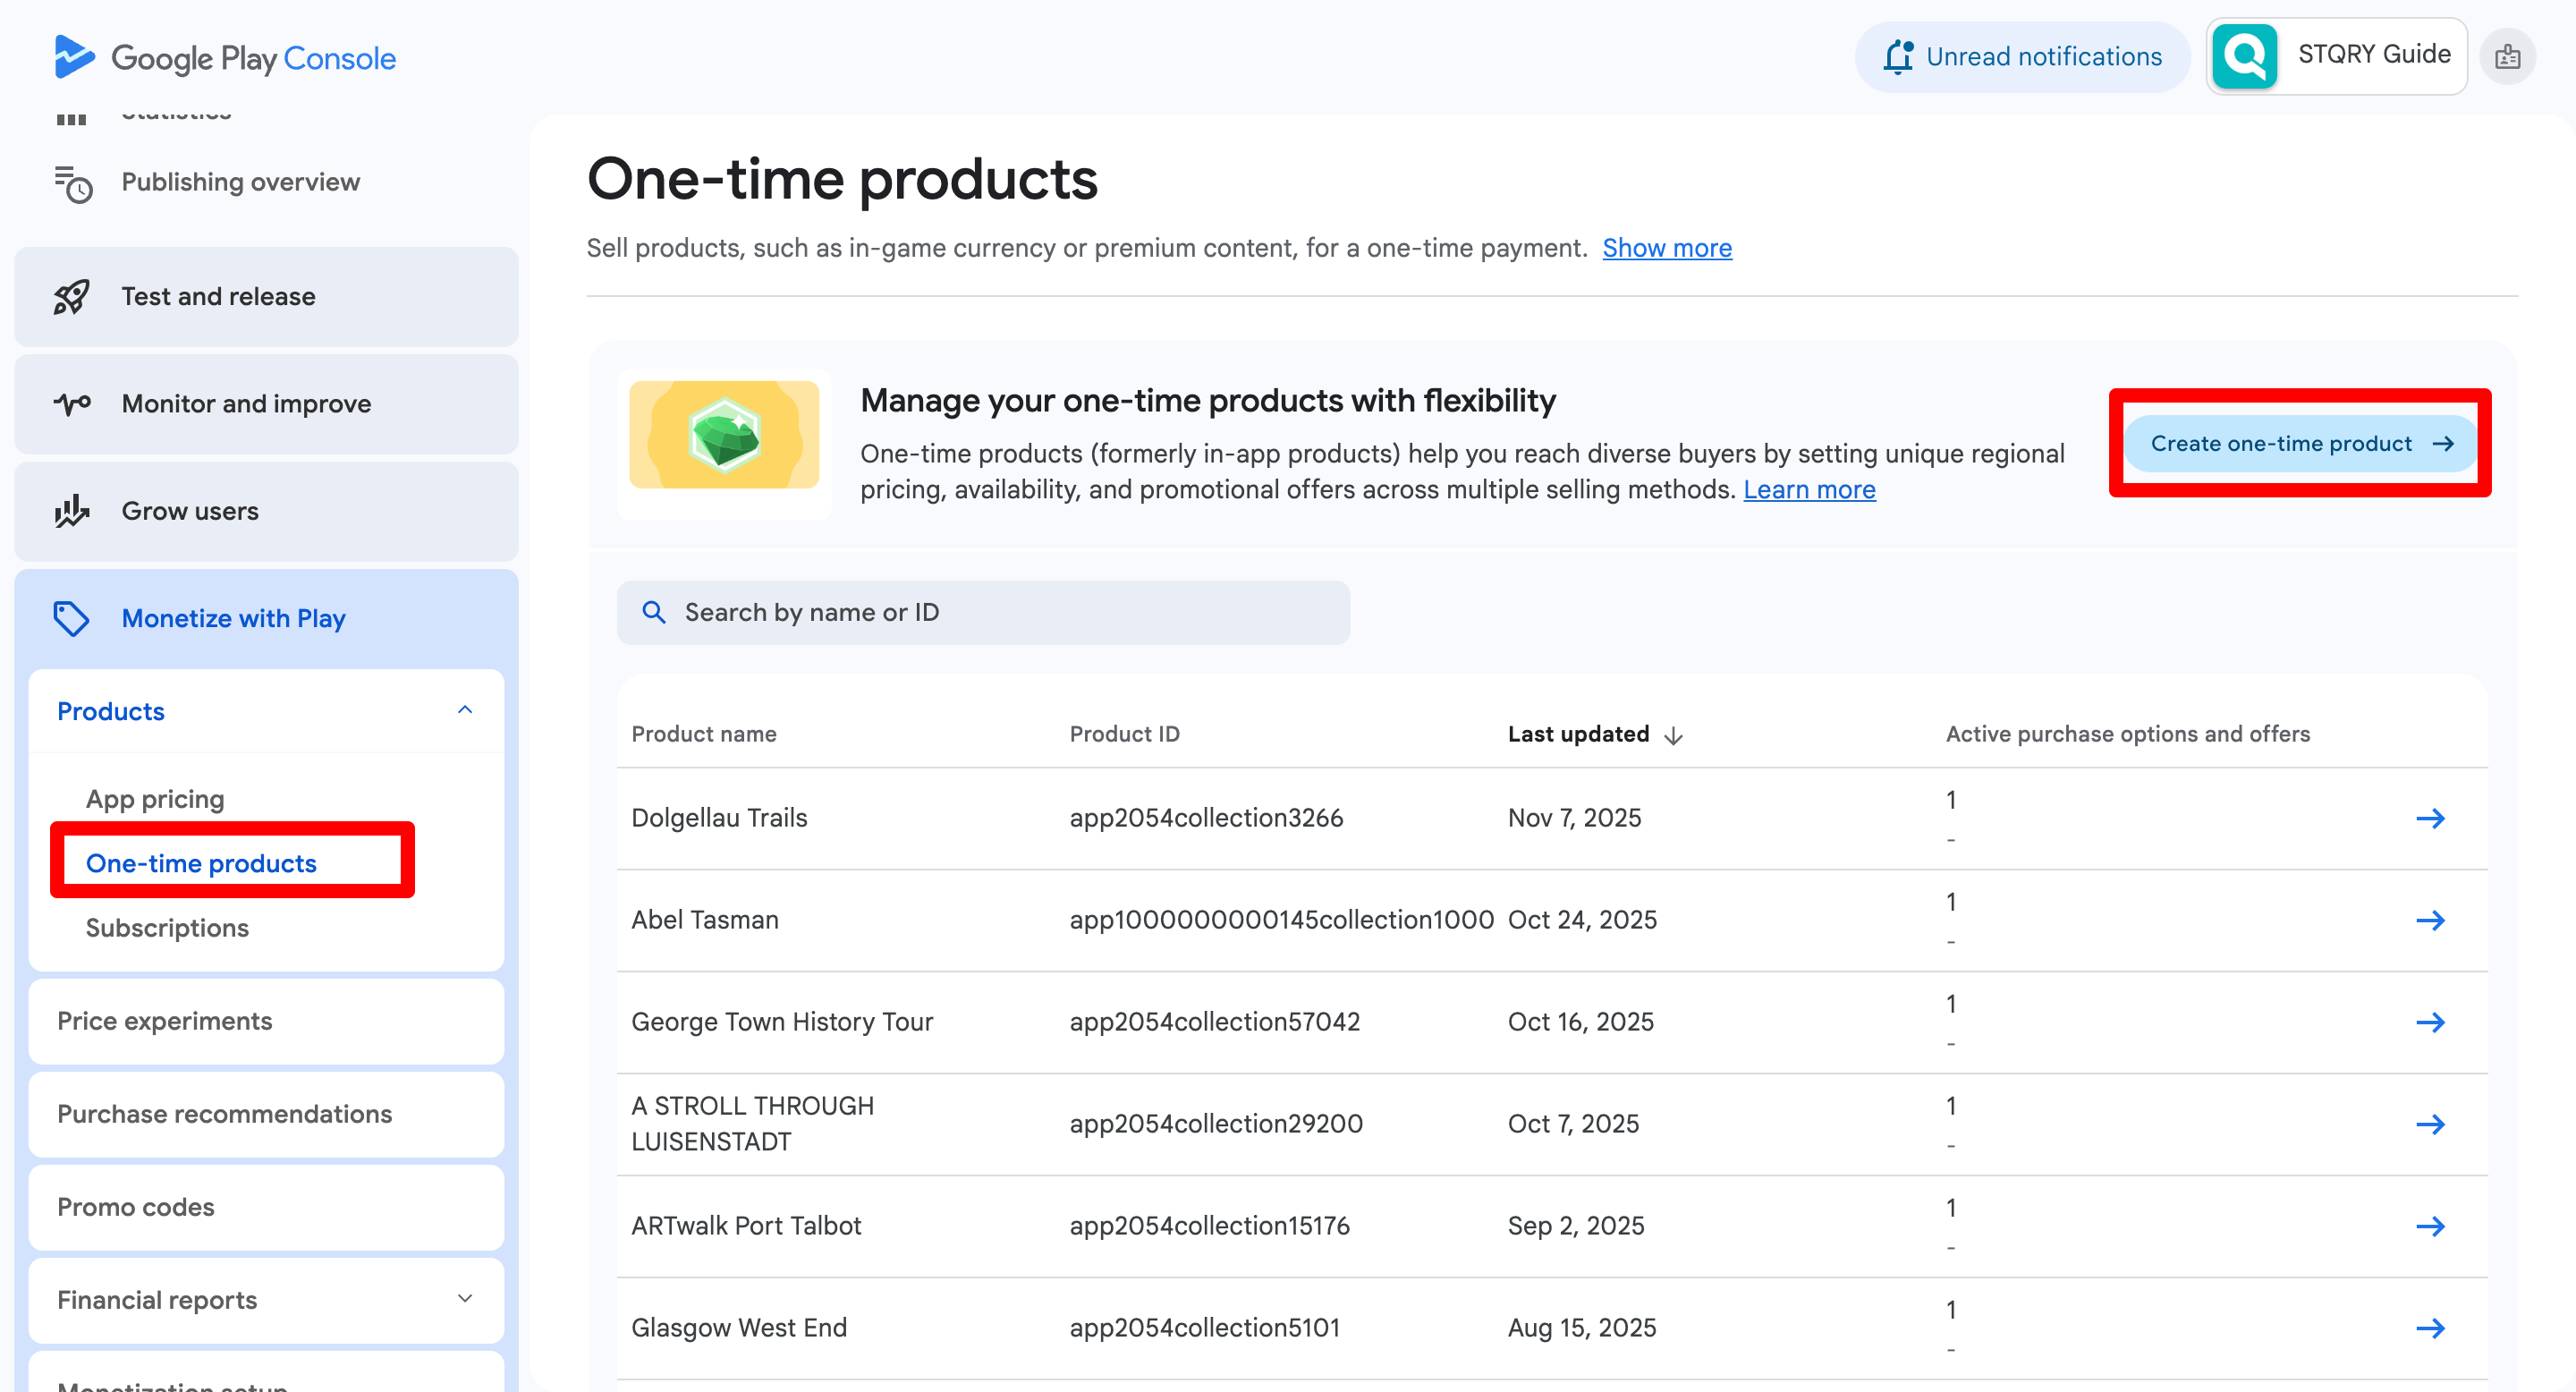Select Subscriptions in the sidebar
The width and height of the screenshot is (2576, 1392).
pyautogui.click(x=167, y=928)
